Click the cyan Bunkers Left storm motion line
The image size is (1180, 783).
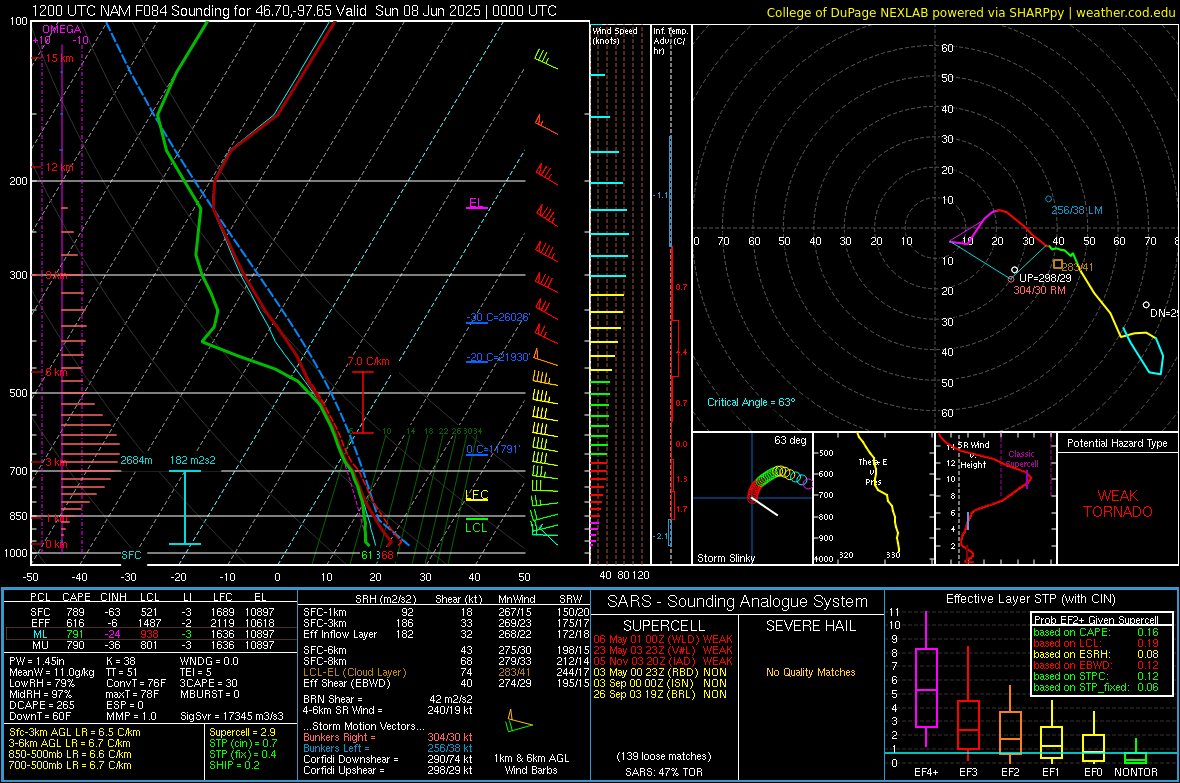388,748
